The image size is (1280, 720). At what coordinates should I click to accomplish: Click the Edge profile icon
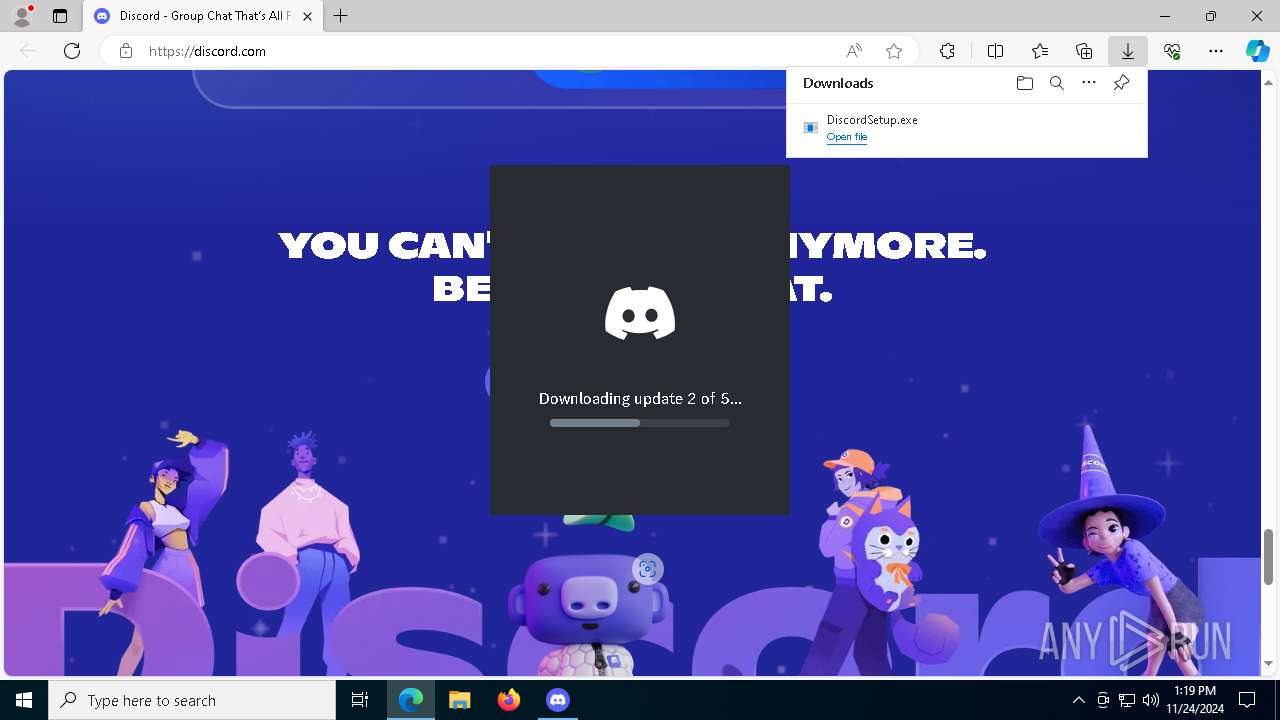[22, 16]
